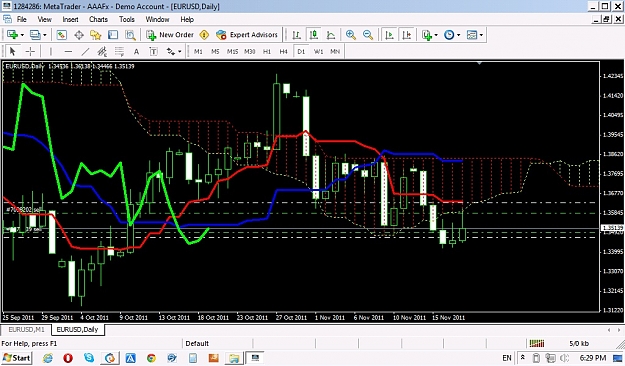Click the yellow diamond alert icon
The height and width of the screenshot is (366, 625).
pyautogui.click(x=204, y=35)
